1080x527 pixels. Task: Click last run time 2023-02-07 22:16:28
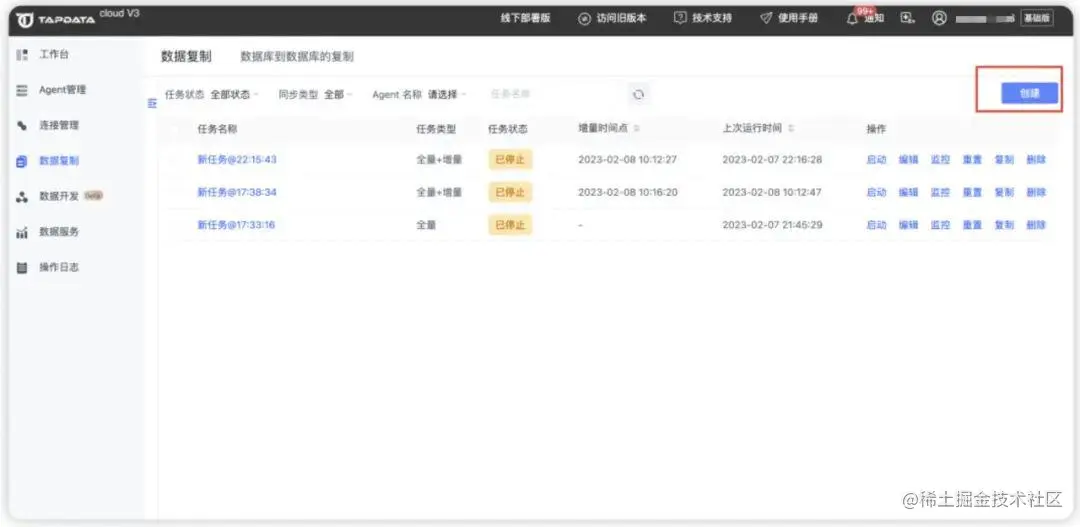[772, 159]
